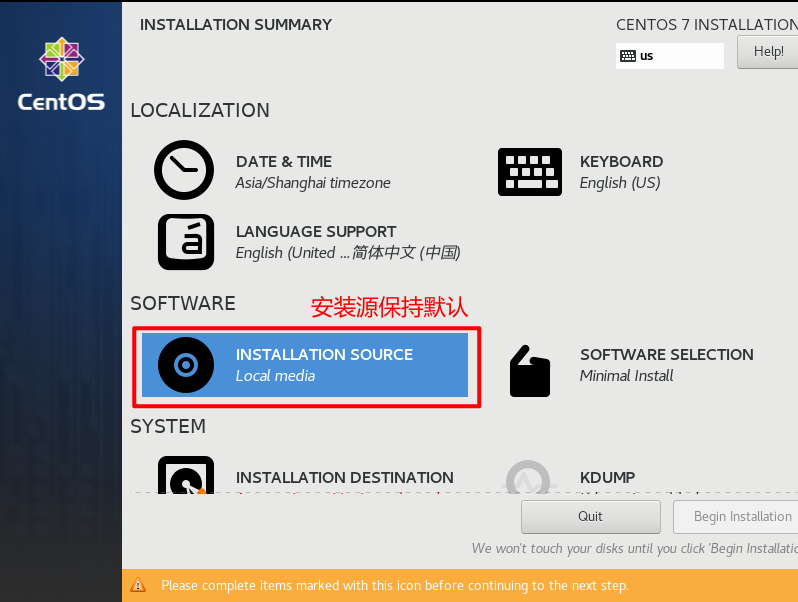Image resolution: width=798 pixels, height=602 pixels.
Task: Open the Software Selection package icon
Action: click(x=530, y=371)
